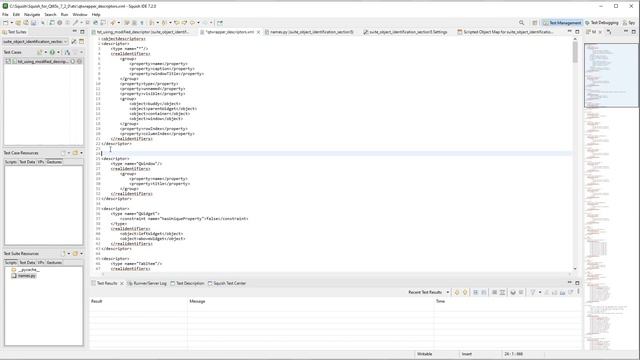The image size is (640, 360).
Task: Maximize the editor area
Action: click(x=577, y=31)
